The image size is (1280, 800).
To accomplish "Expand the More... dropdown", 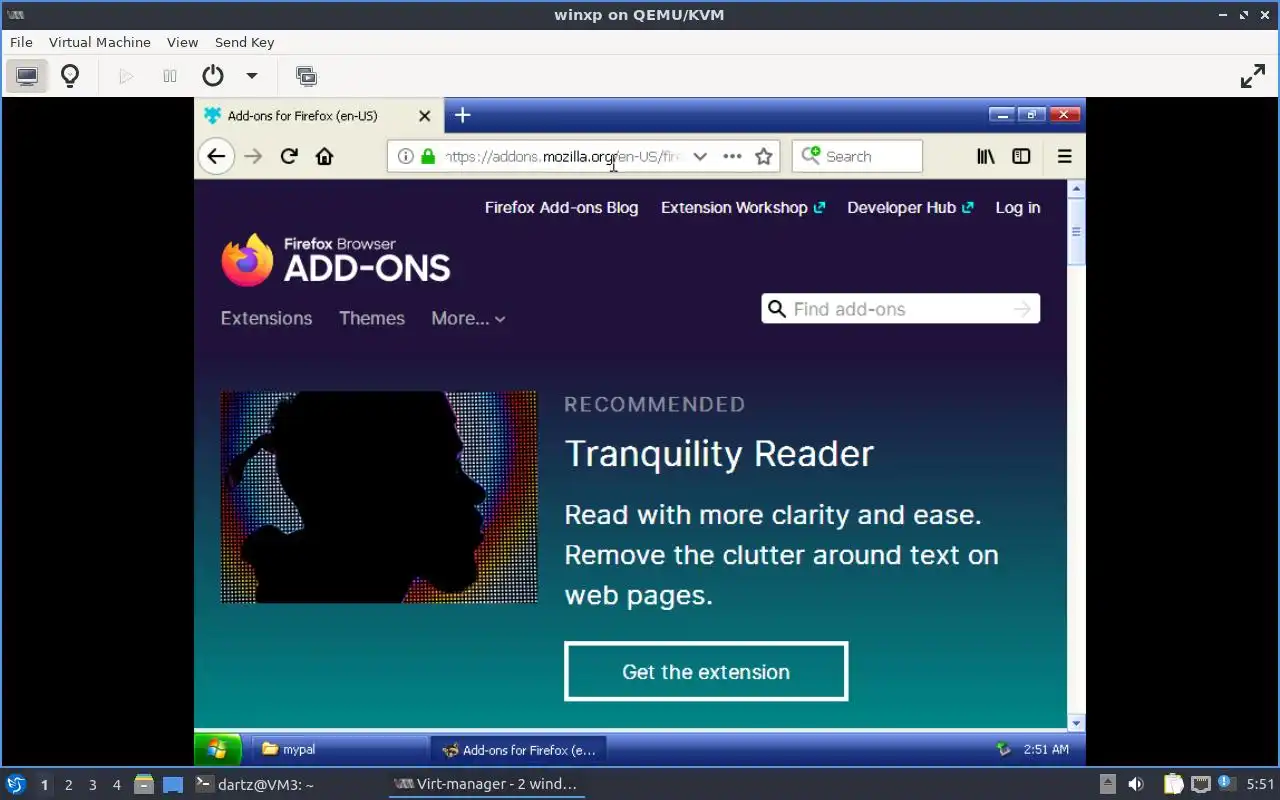I will [468, 318].
